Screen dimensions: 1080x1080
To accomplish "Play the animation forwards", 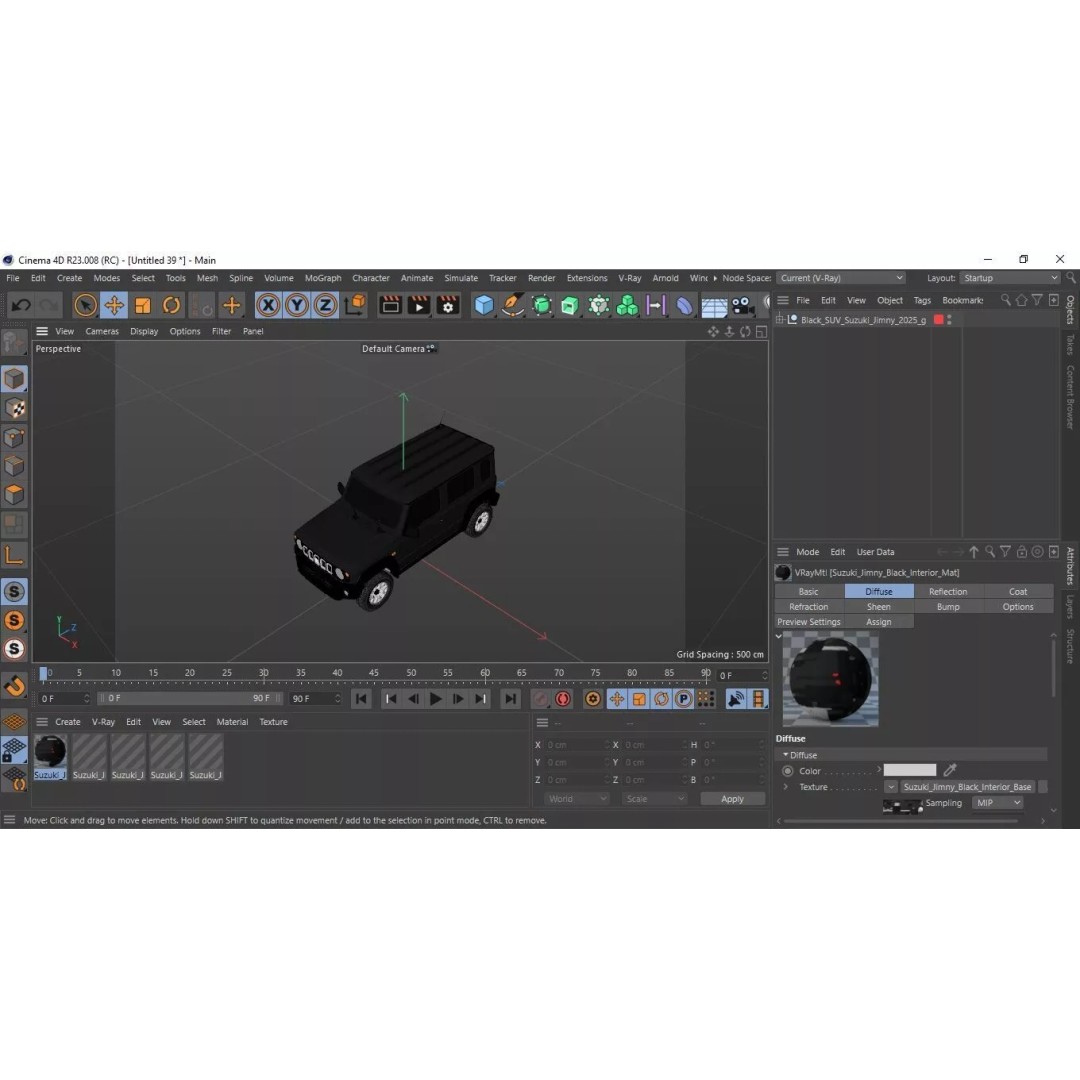I will (435, 699).
